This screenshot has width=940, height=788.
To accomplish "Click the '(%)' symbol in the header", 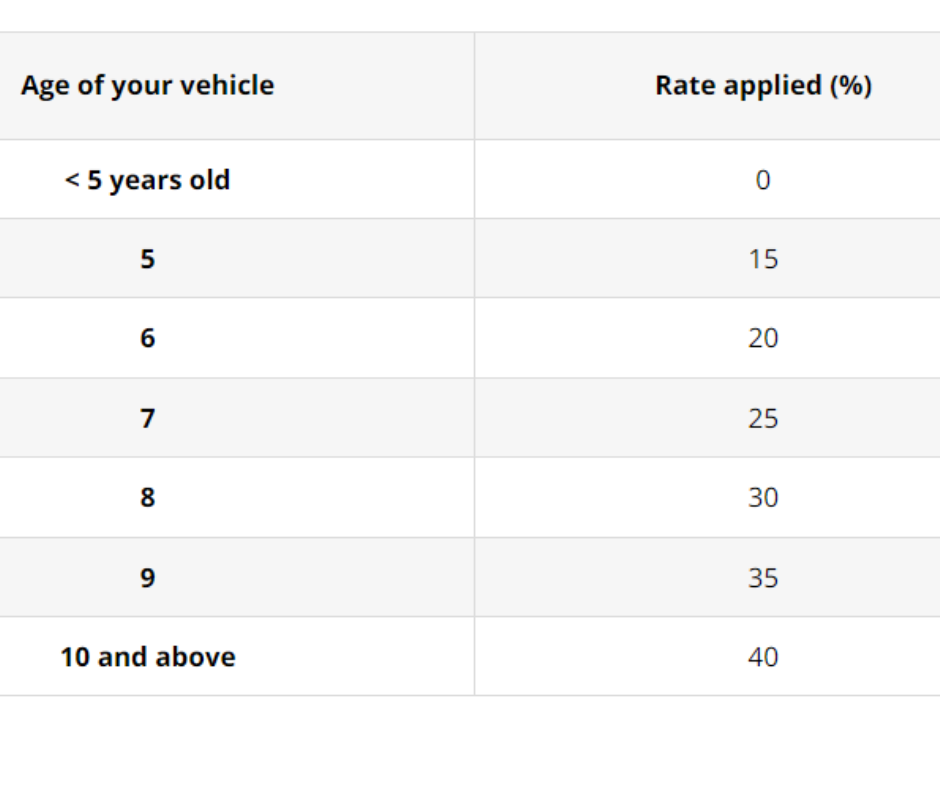I will pos(851,86).
